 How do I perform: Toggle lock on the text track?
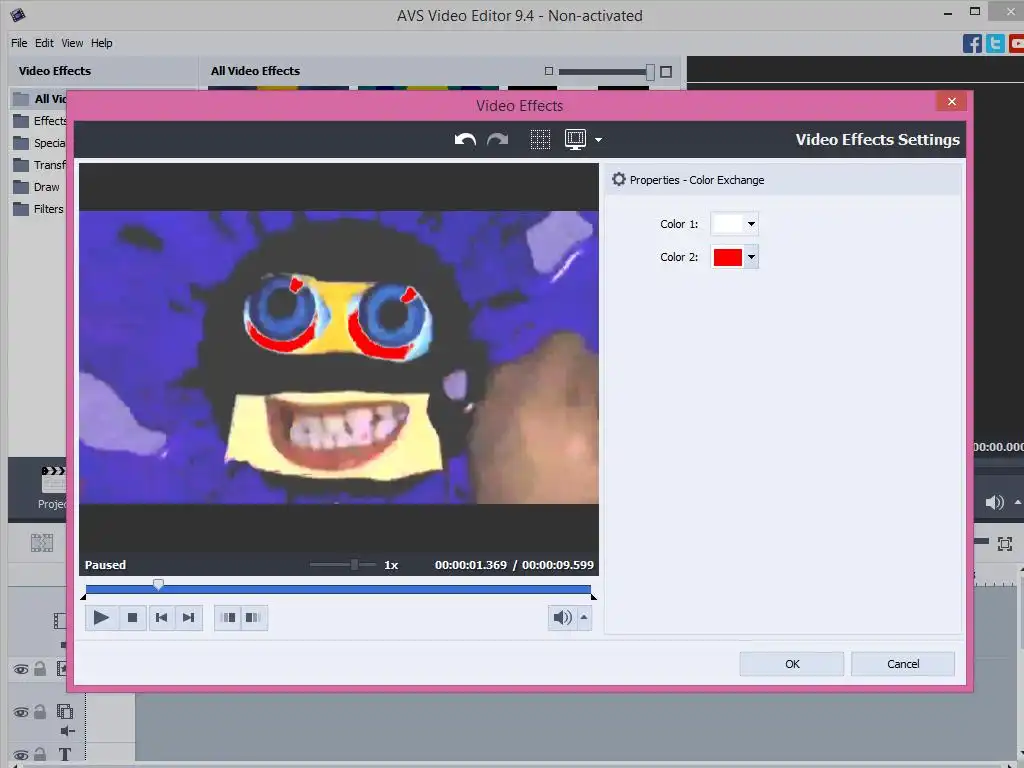click(40, 754)
